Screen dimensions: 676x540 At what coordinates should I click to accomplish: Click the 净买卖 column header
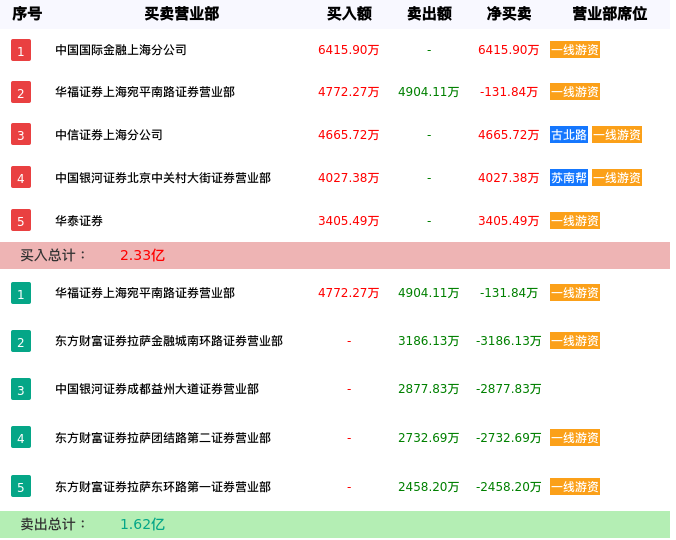click(509, 14)
